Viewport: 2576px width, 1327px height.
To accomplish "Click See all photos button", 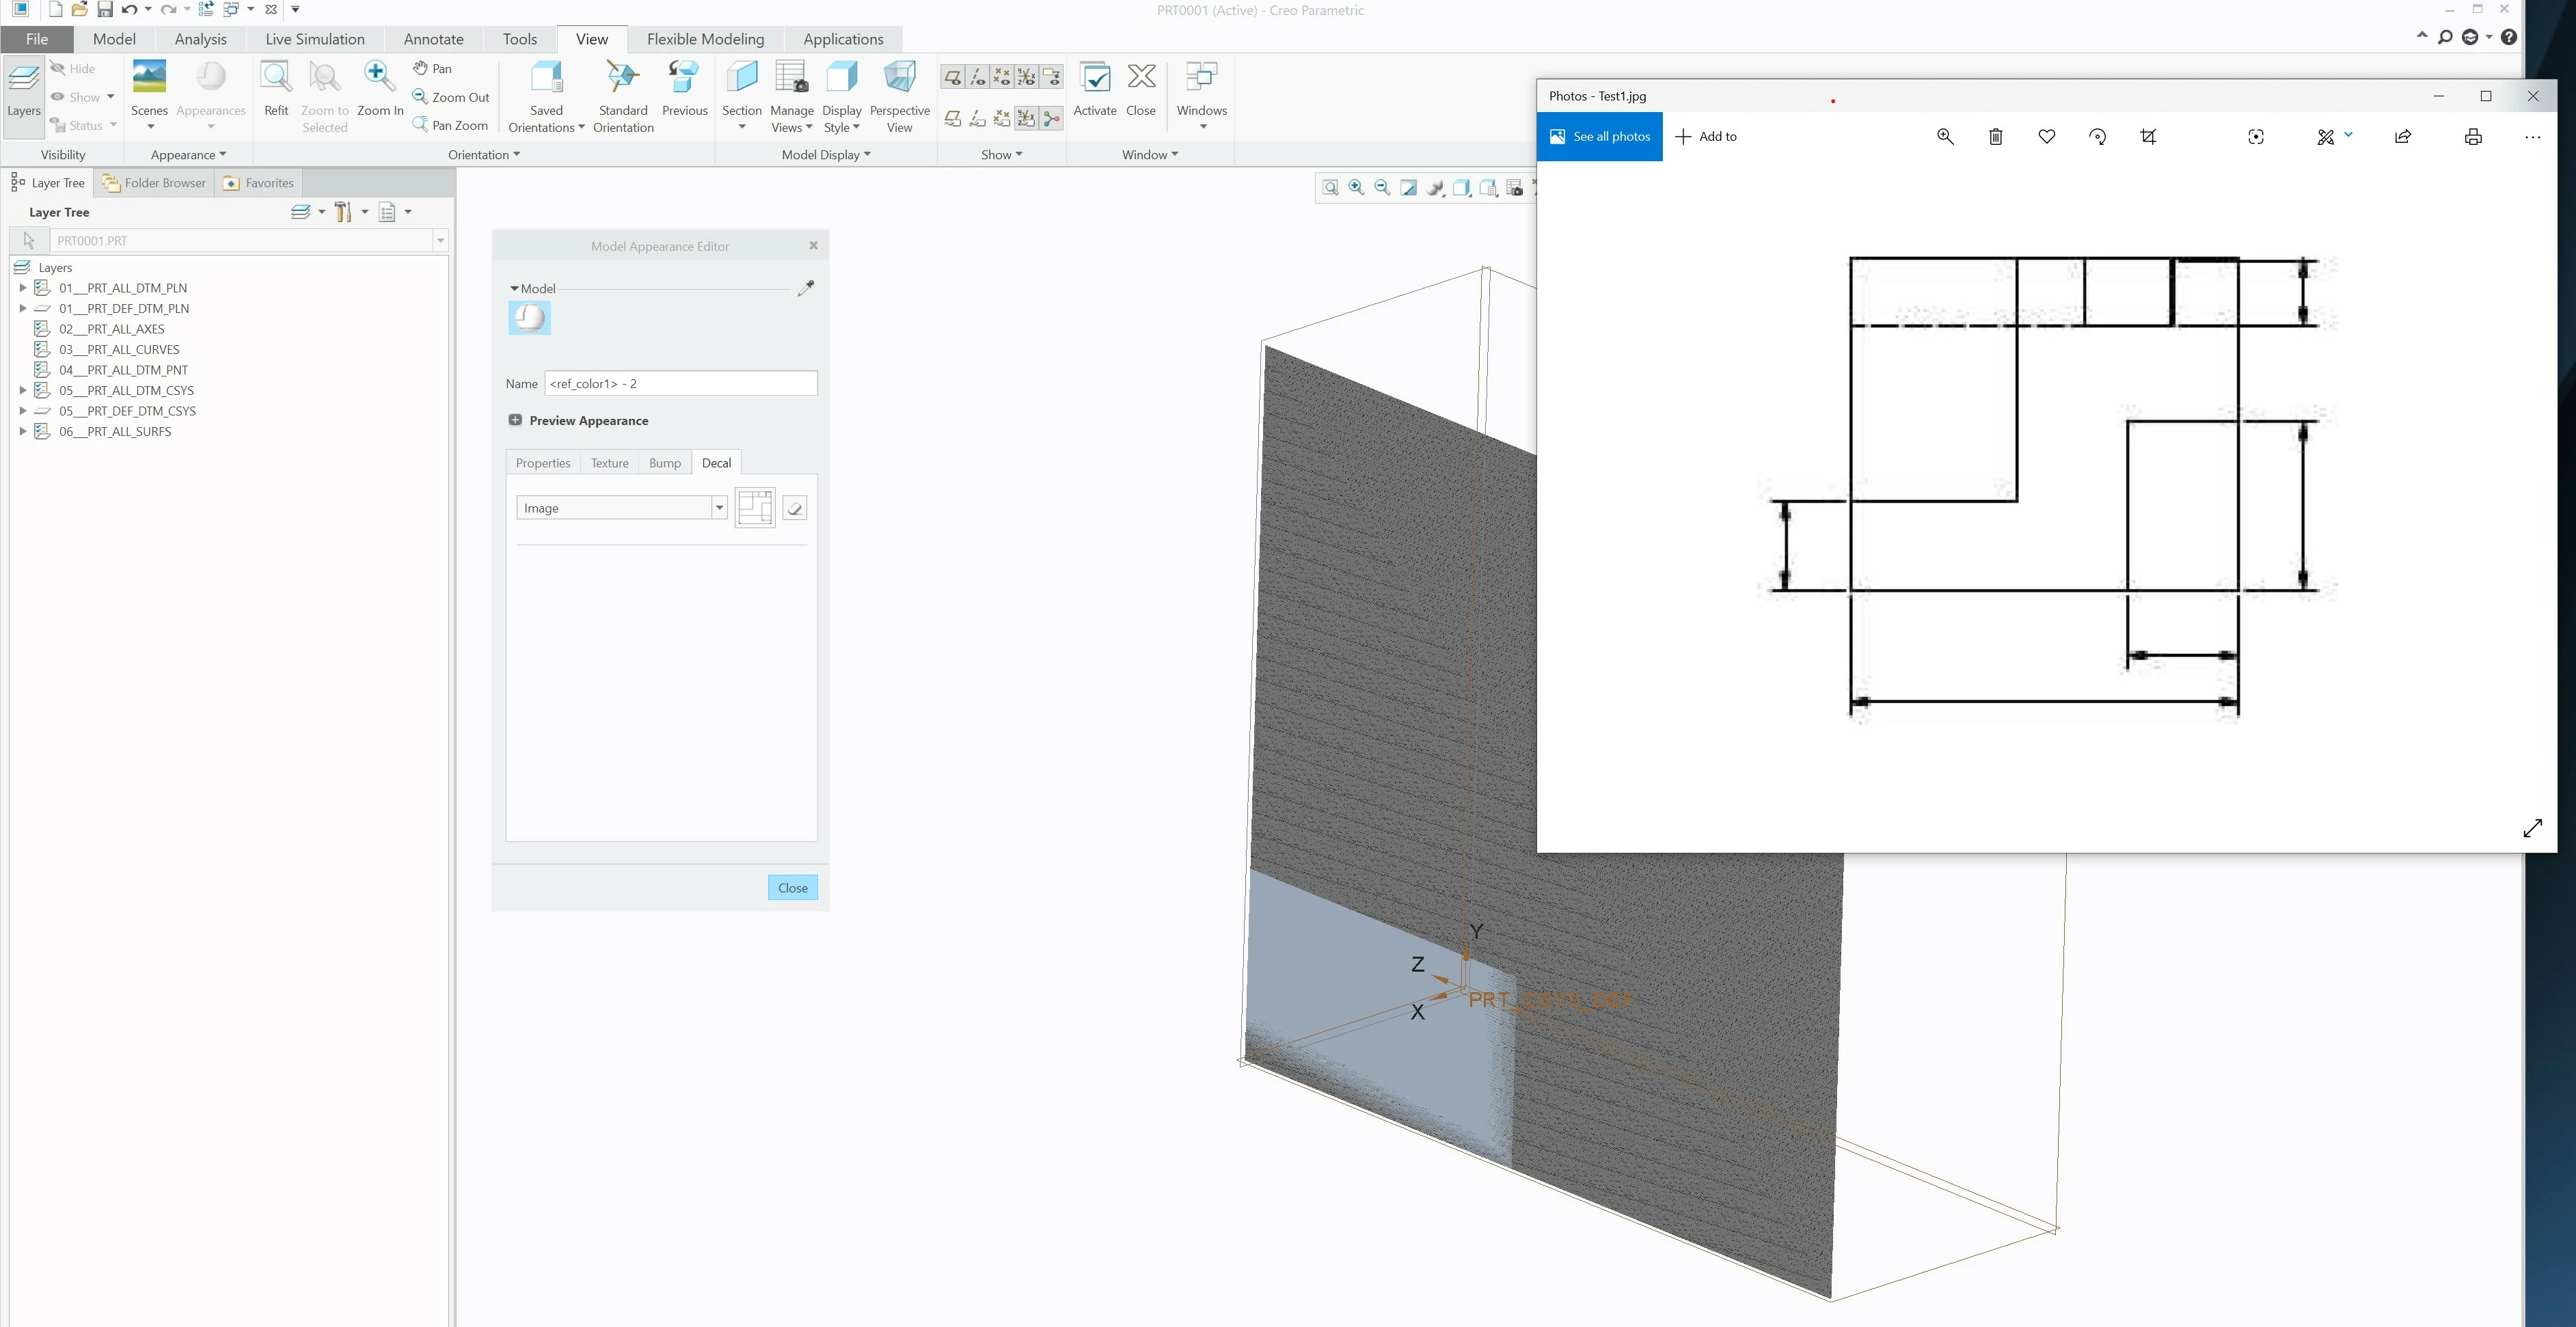I will [x=1599, y=137].
